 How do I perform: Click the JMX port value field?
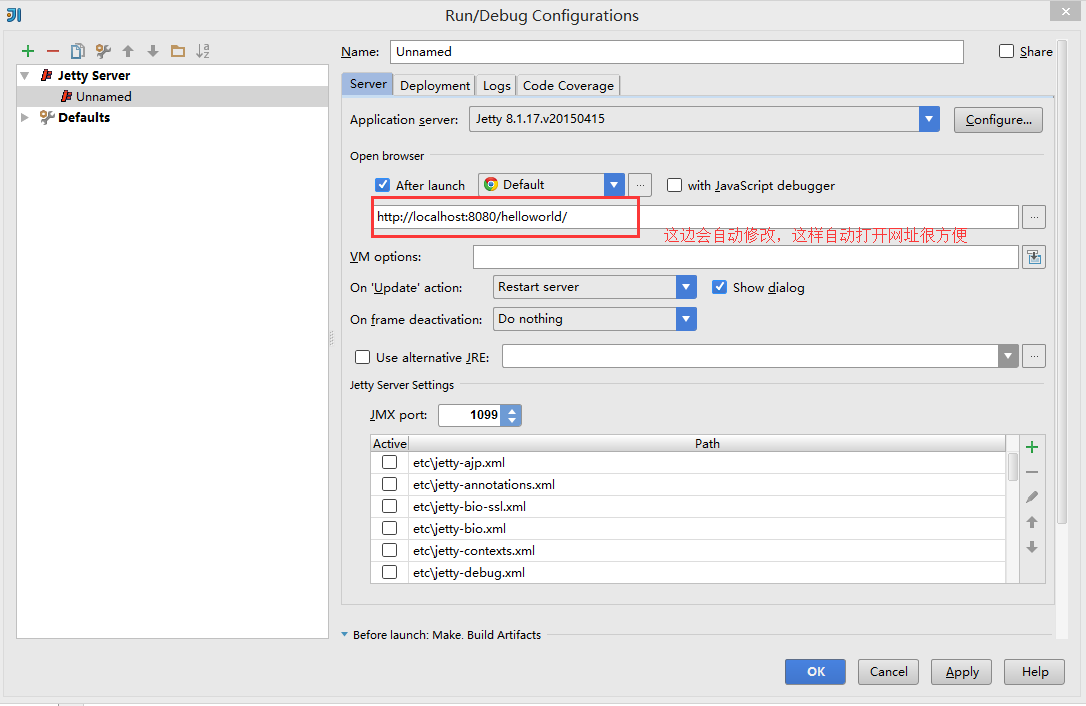coord(471,415)
